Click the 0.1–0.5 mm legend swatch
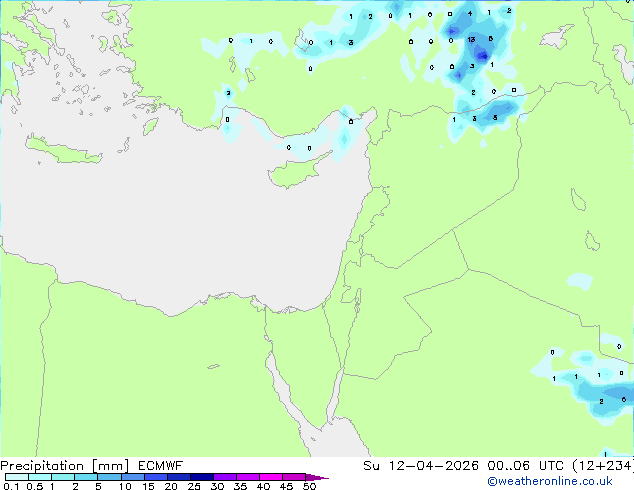 click(17, 477)
